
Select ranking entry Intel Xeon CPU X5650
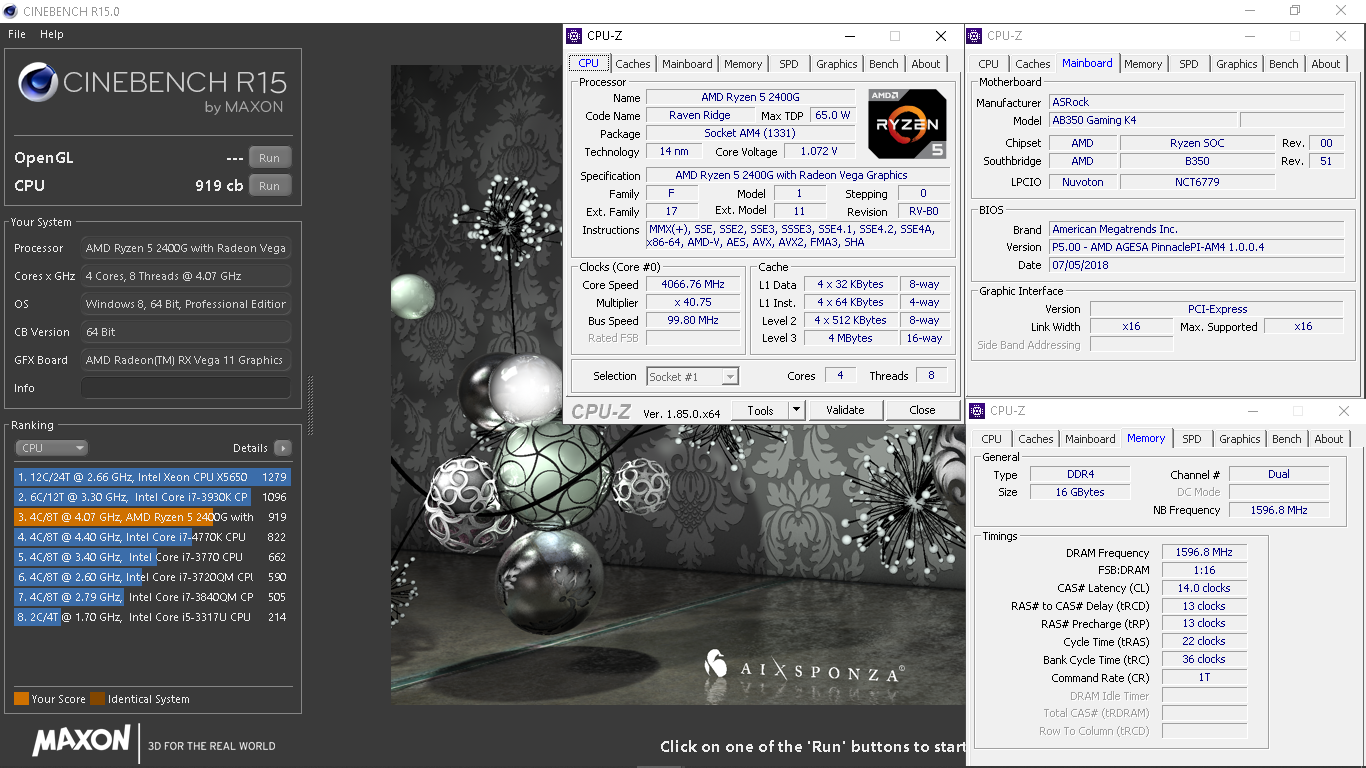(152, 477)
